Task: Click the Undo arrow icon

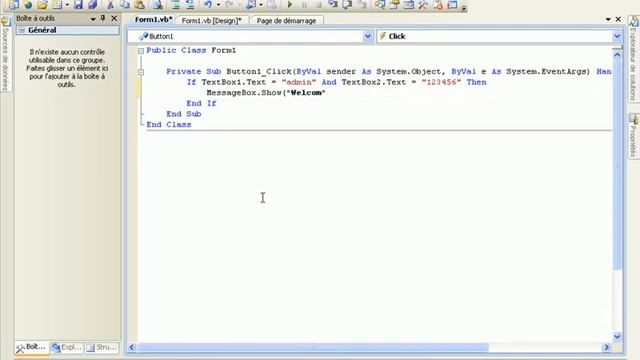Action: click(208, 4)
